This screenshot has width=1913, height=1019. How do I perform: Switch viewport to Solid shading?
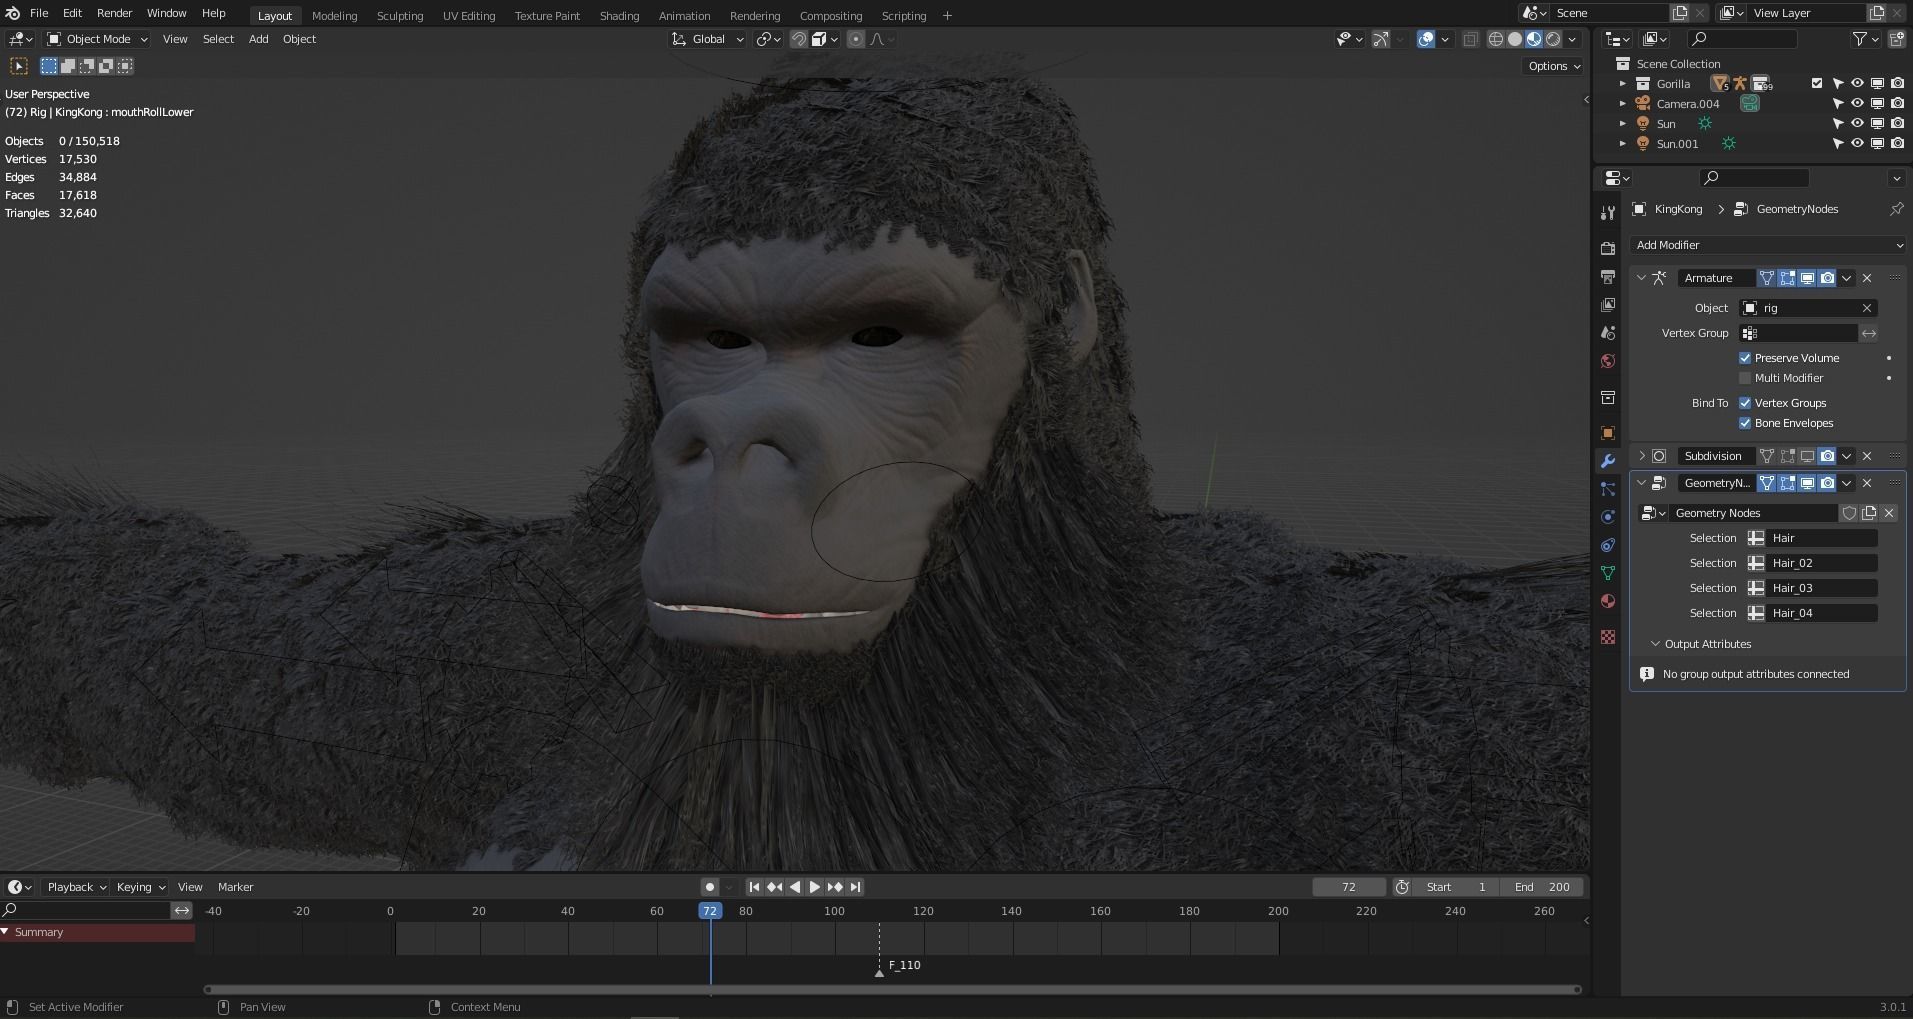[x=1515, y=39]
